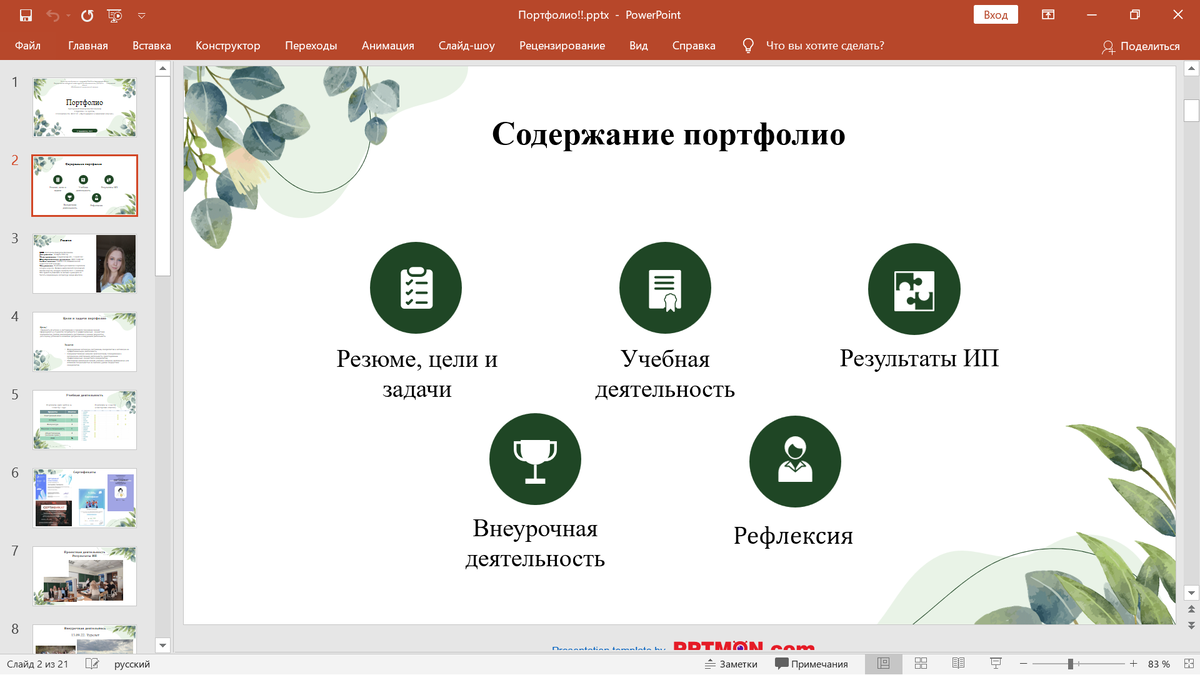Click the lightbulb Tell Me icon

pos(748,46)
